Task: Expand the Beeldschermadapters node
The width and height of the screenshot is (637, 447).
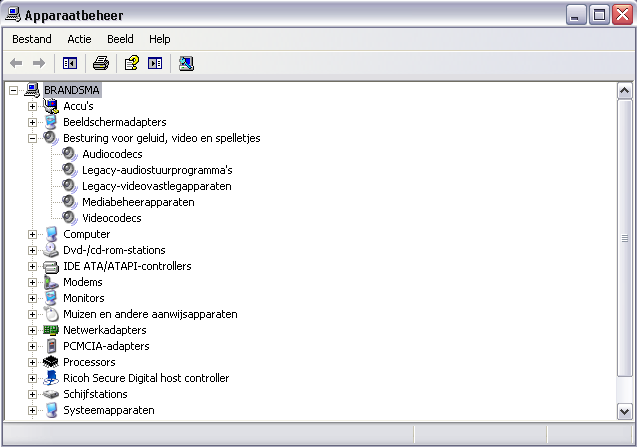Action: pyautogui.click(x=32, y=122)
